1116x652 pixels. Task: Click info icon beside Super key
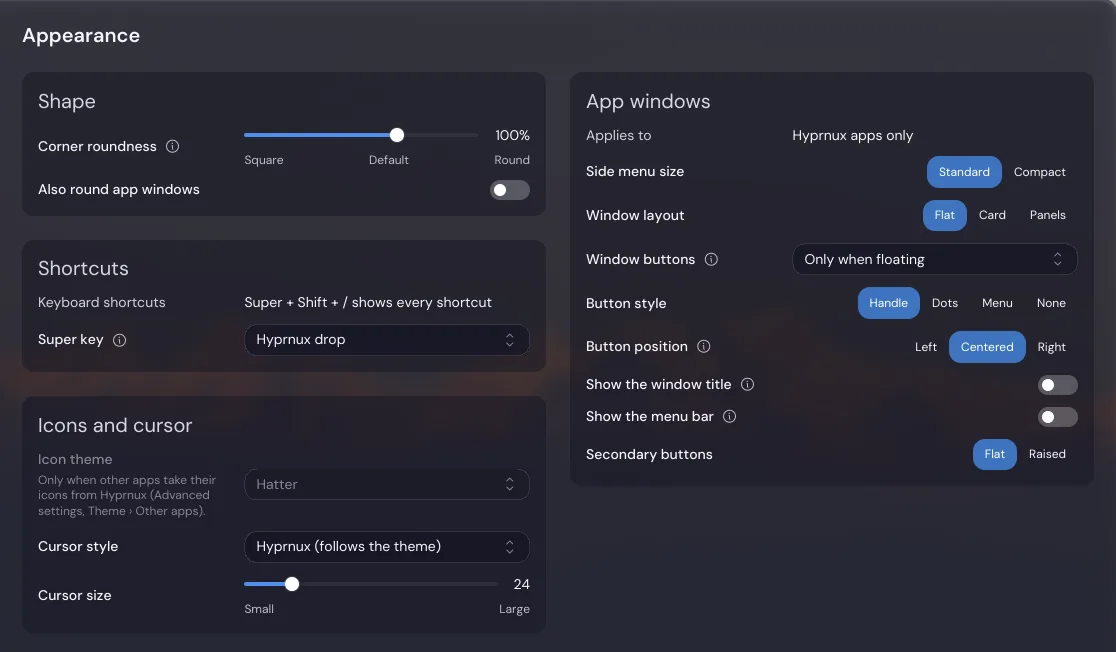[x=120, y=340]
